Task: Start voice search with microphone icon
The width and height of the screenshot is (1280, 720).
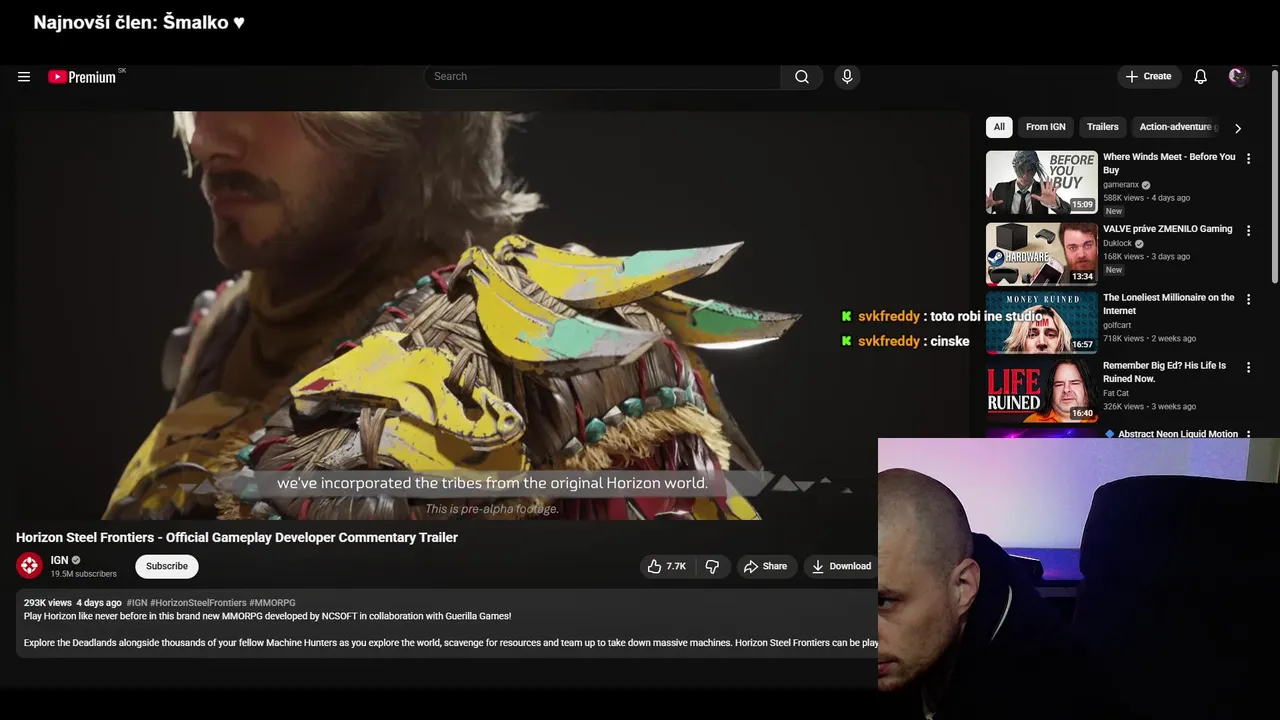Action: tap(847, 77)
